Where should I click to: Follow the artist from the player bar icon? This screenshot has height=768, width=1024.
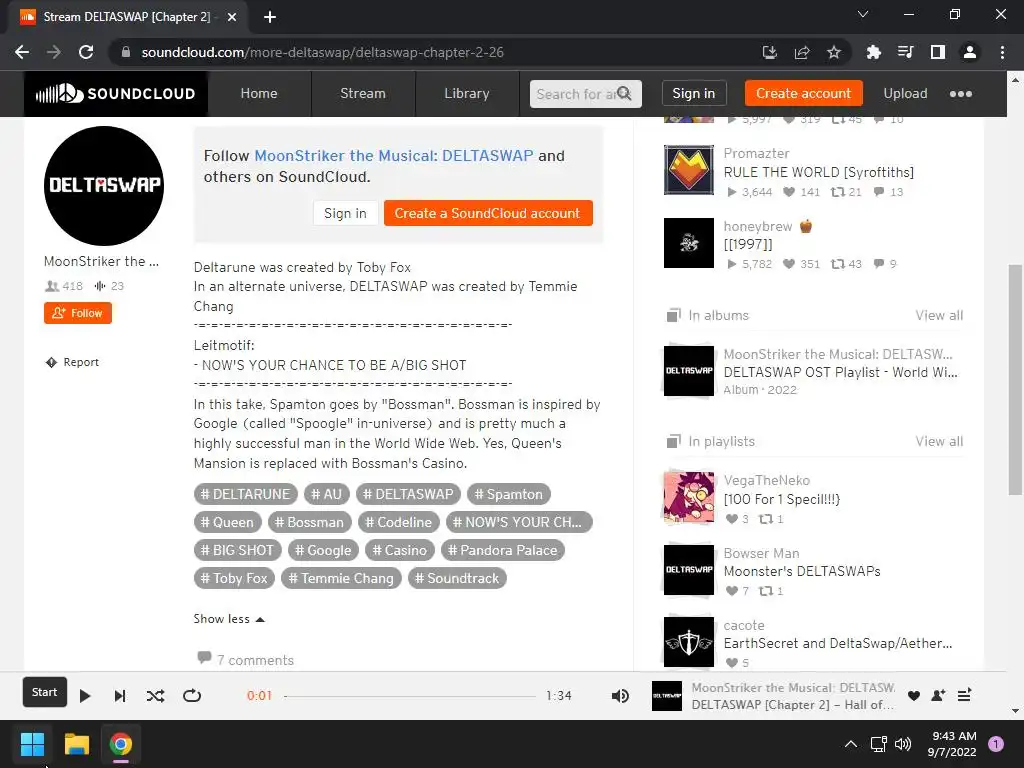click(x=938, y=696)
